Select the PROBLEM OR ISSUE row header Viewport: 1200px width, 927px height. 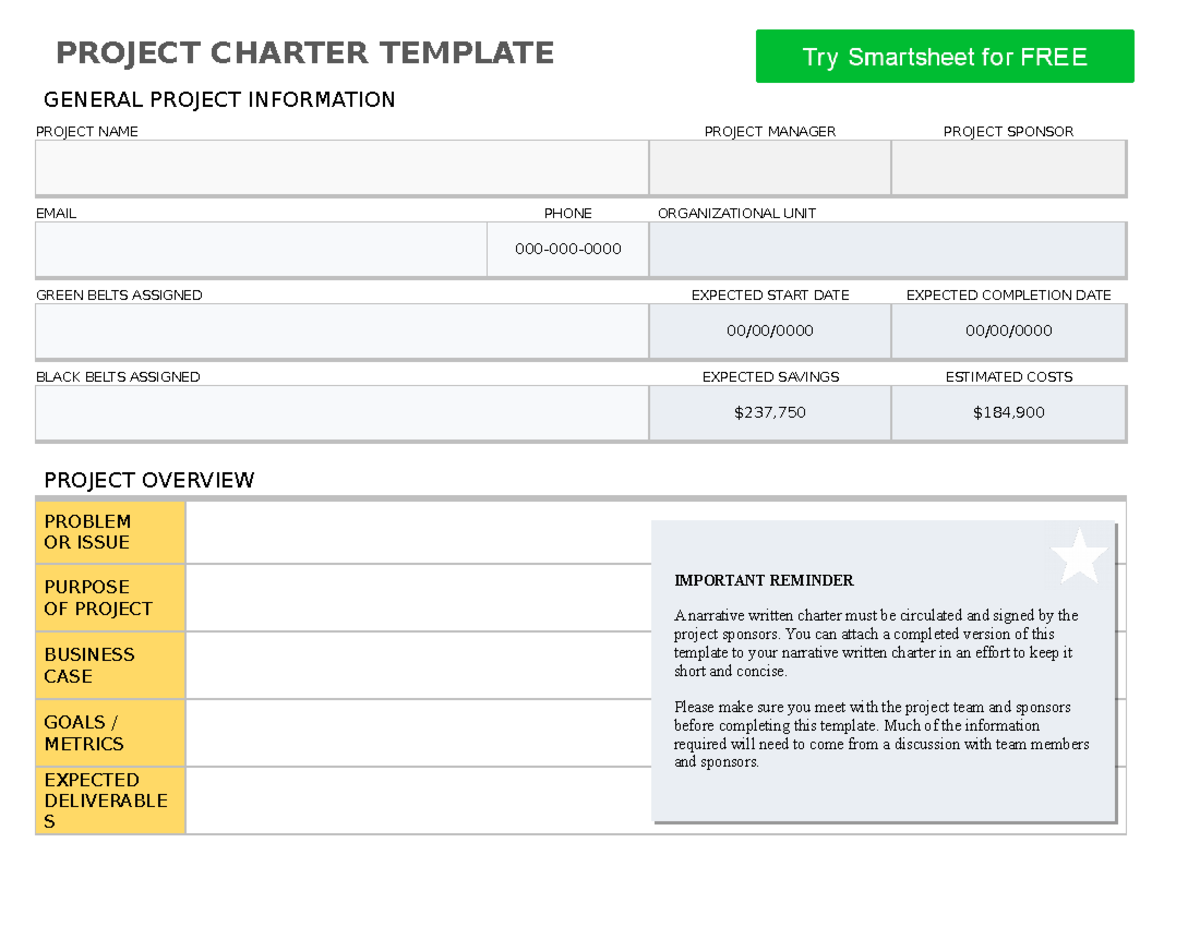coord(110,531)
